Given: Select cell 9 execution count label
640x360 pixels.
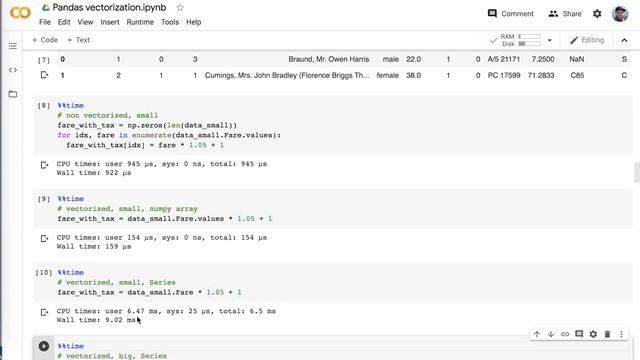Looking at the screenshot, I should pyautogui.click(x=44, y=199).
